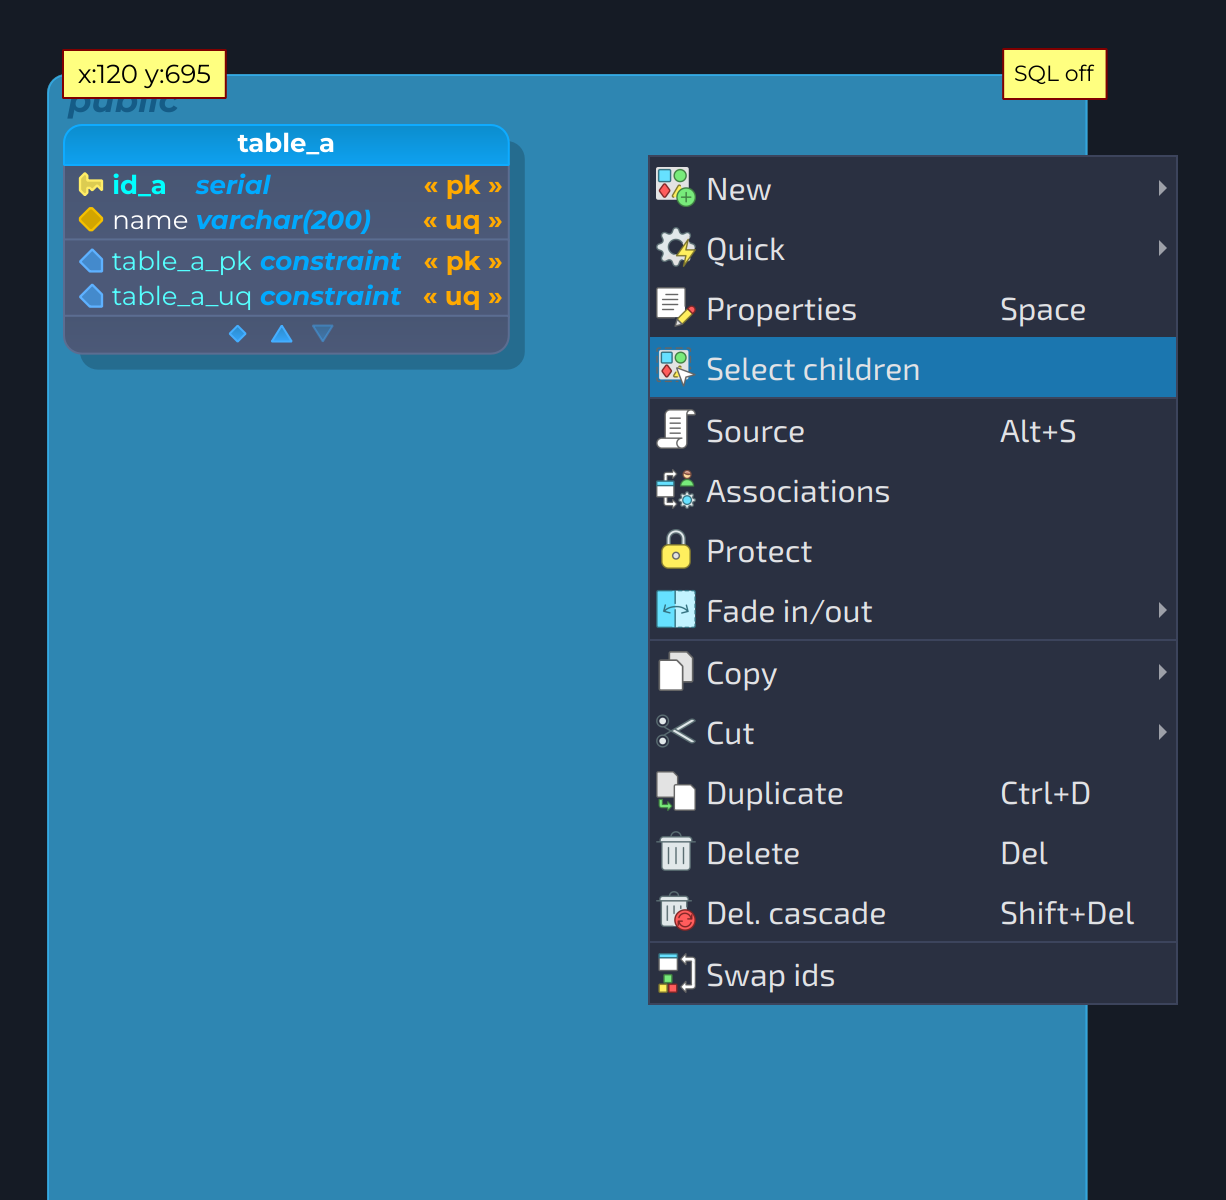Click the Delete trash can icon
The image size is (1226, 1200).
point(675,851)
